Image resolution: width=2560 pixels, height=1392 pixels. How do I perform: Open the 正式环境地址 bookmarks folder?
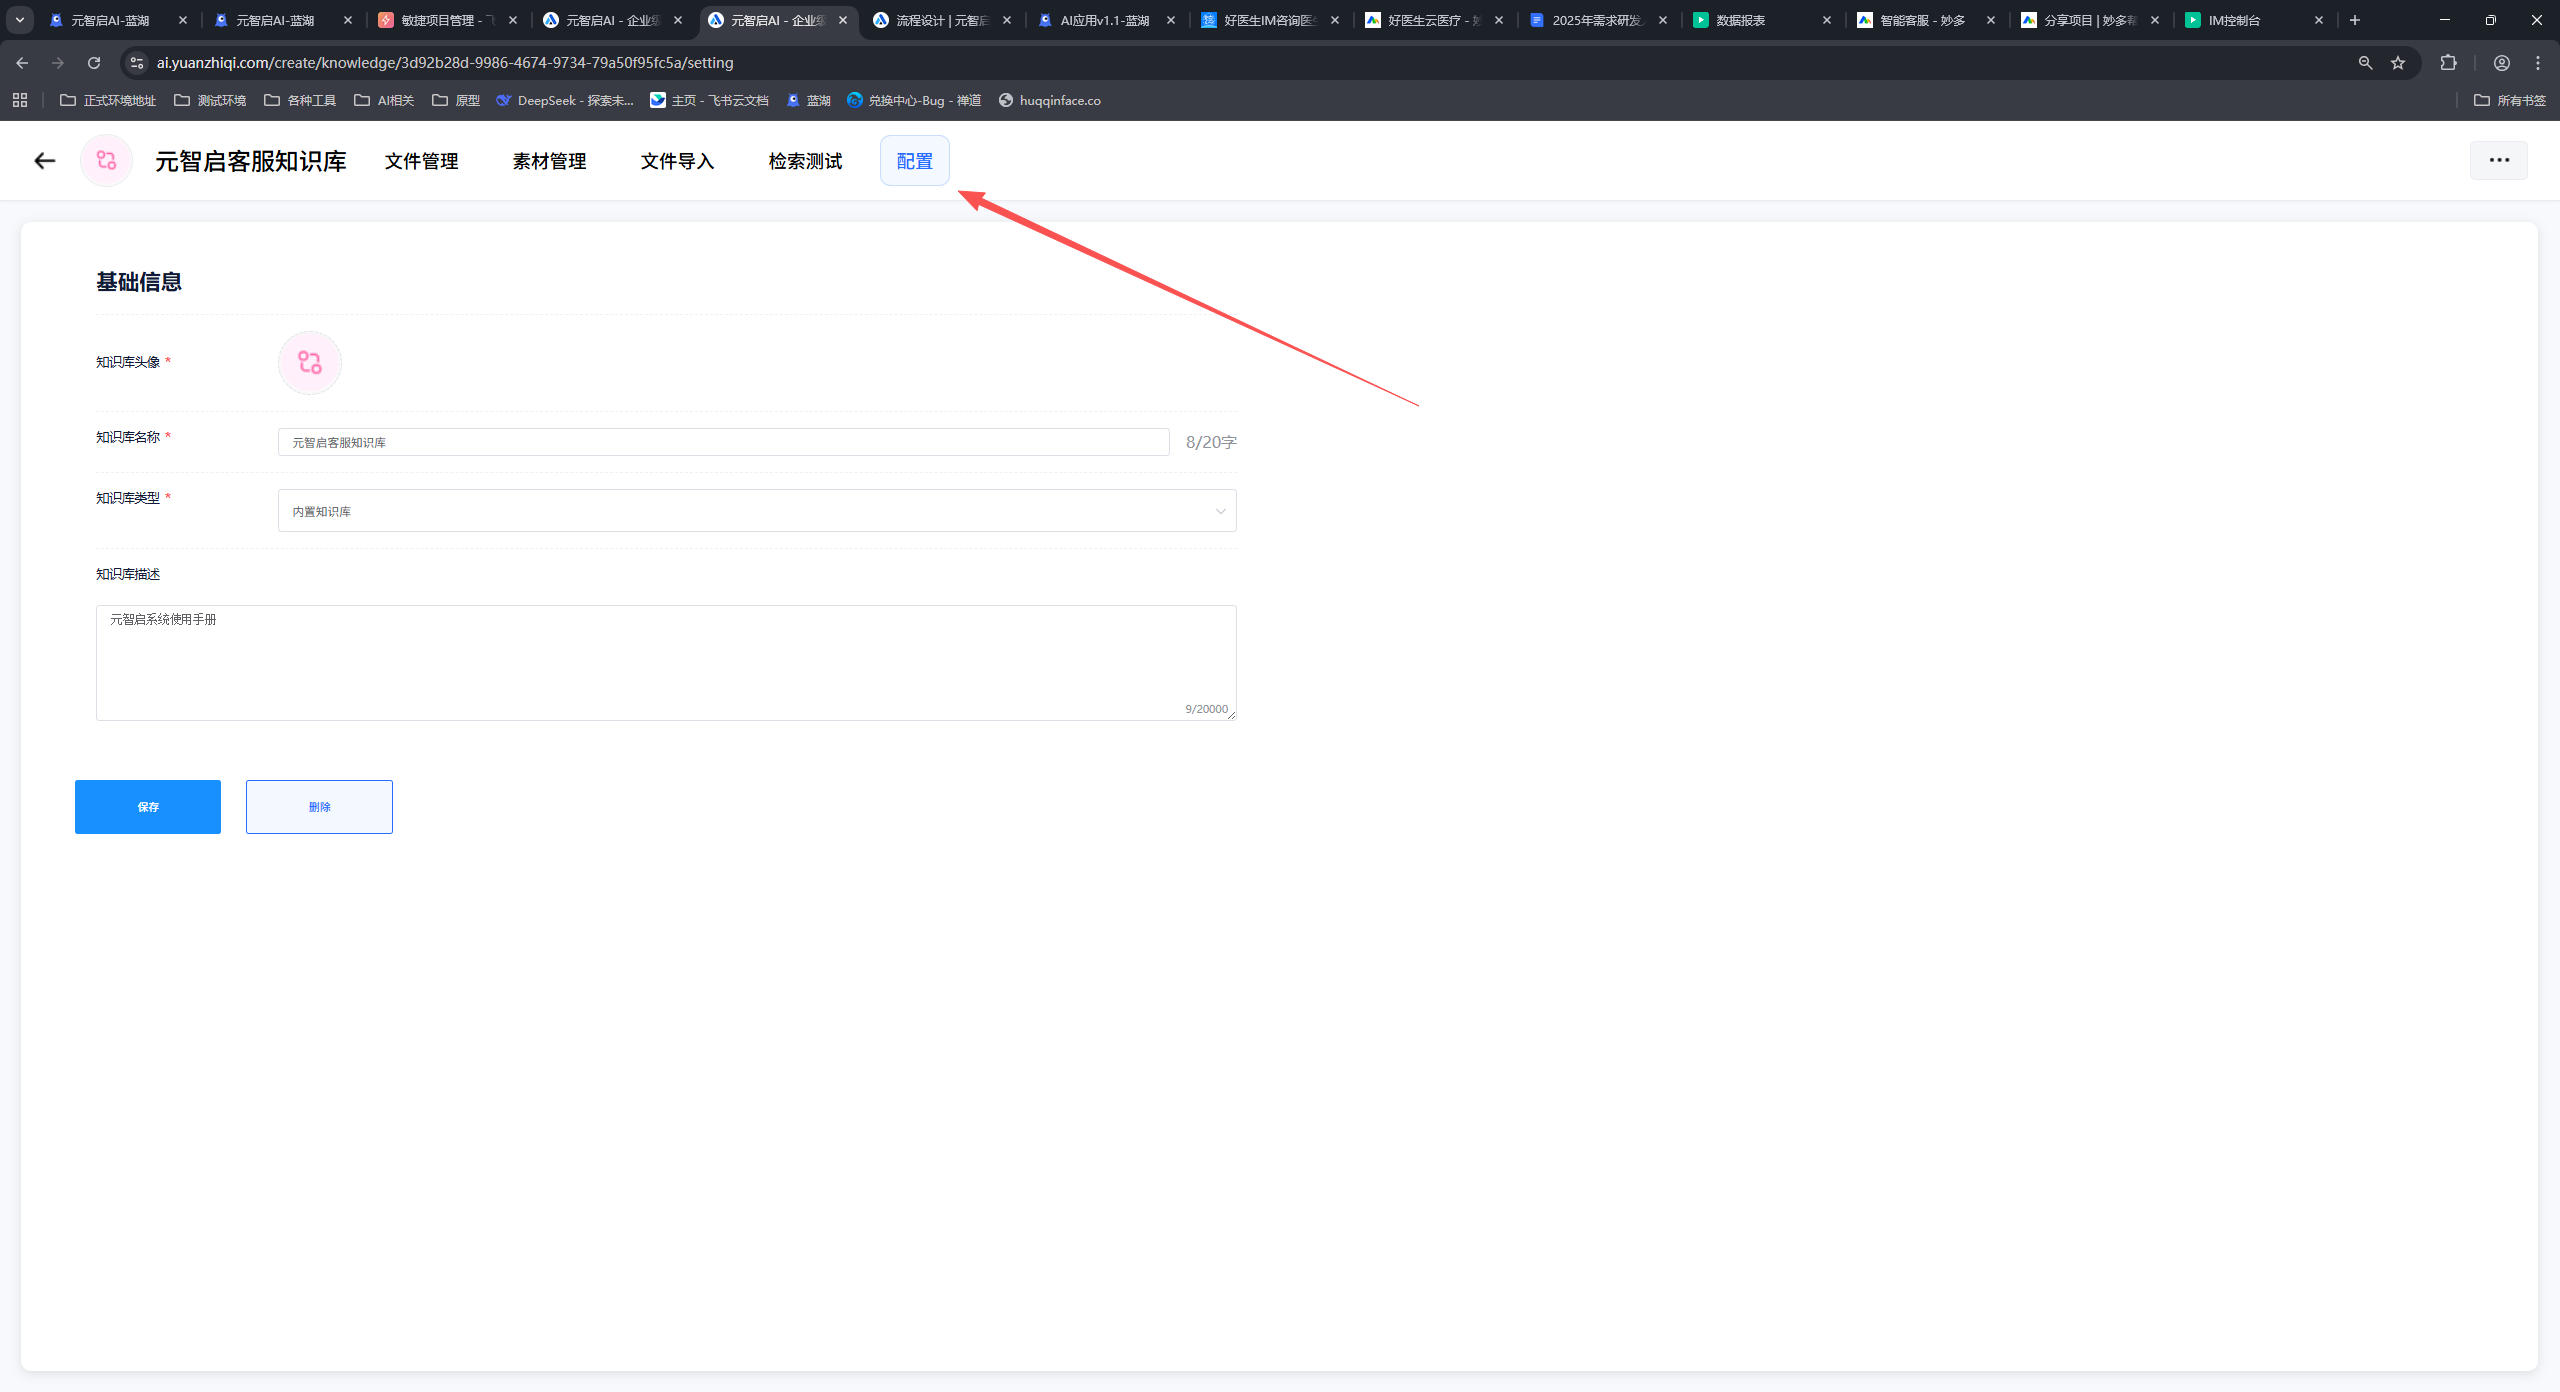click(108, 100)
